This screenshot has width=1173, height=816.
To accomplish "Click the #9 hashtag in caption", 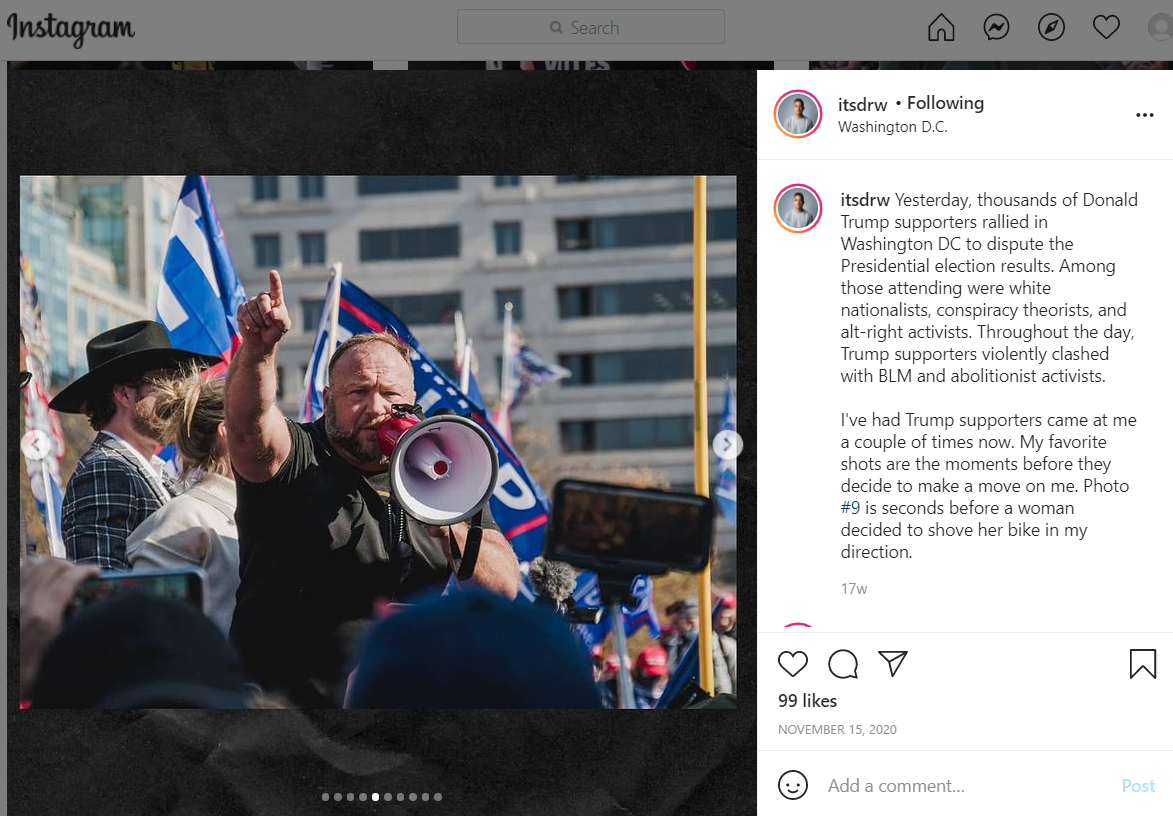I will 850,508.
